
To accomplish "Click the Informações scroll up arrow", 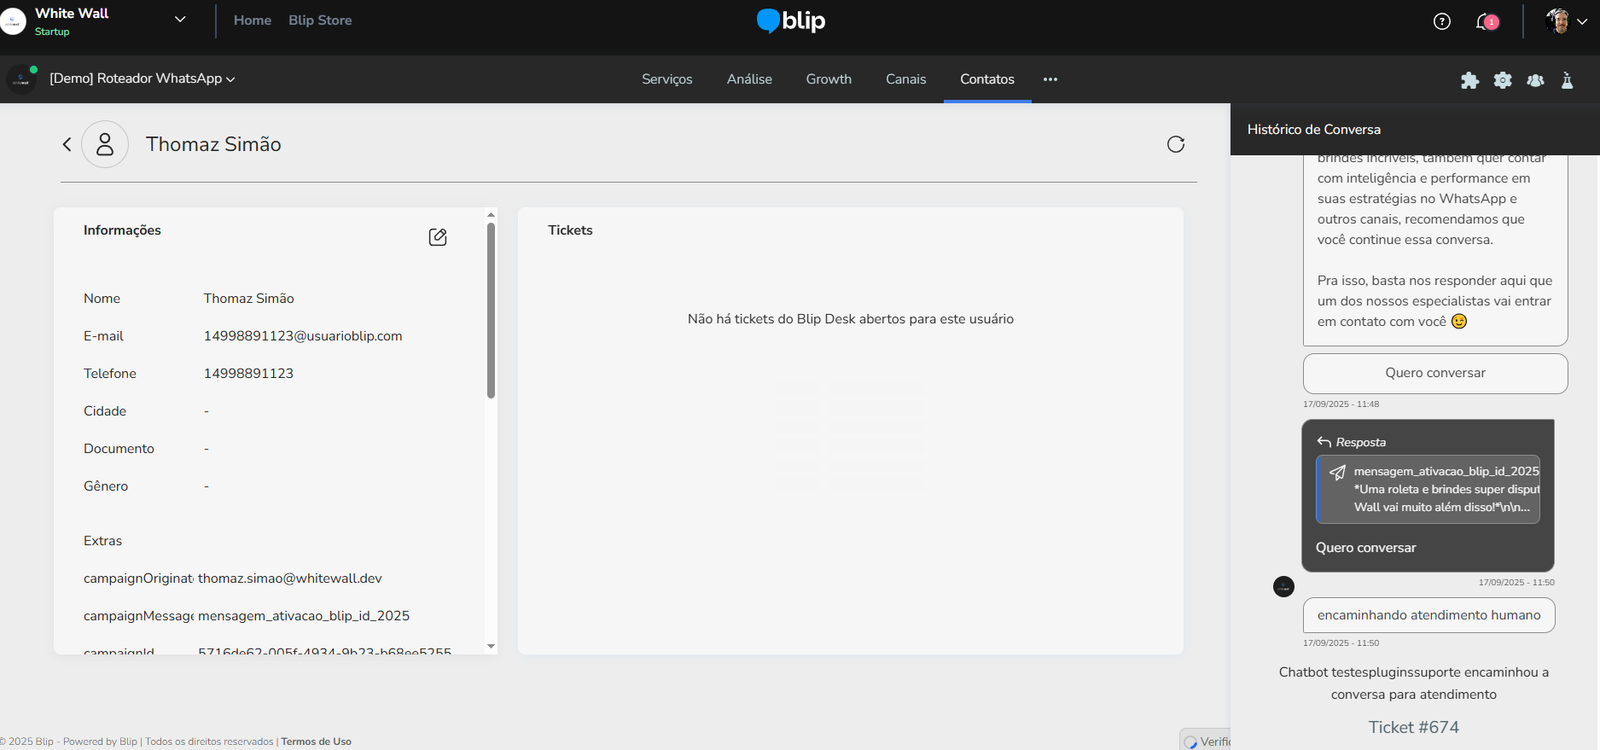I will [x=491, y=215].
